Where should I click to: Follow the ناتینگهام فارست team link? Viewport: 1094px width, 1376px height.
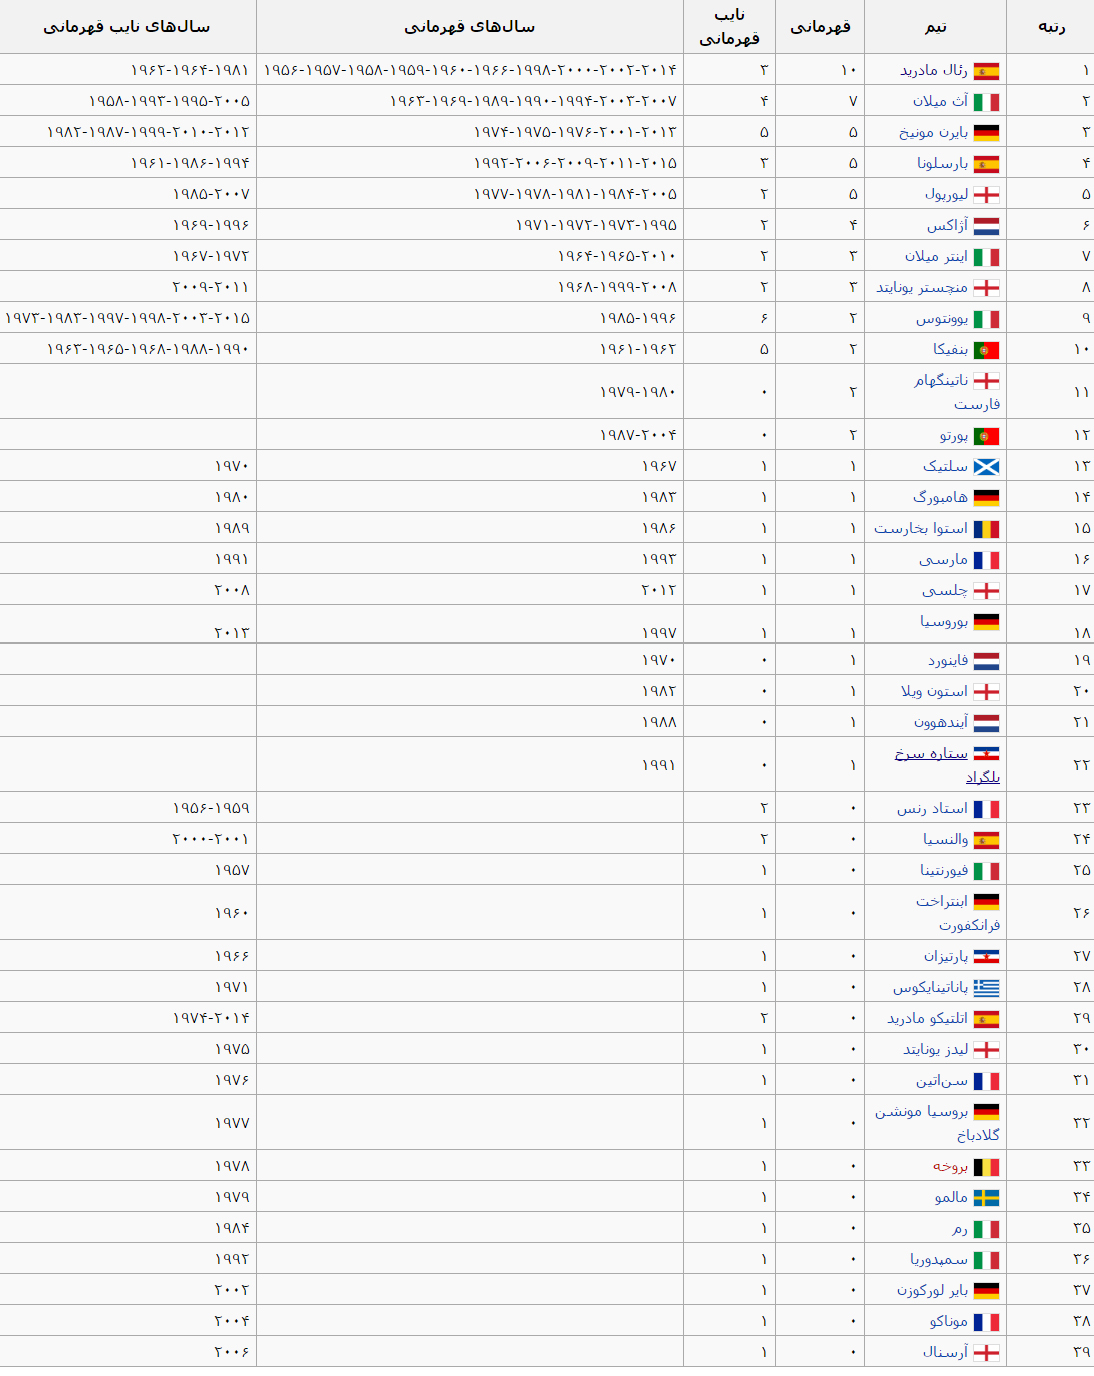pyautogui.click(x=958, y=392)
